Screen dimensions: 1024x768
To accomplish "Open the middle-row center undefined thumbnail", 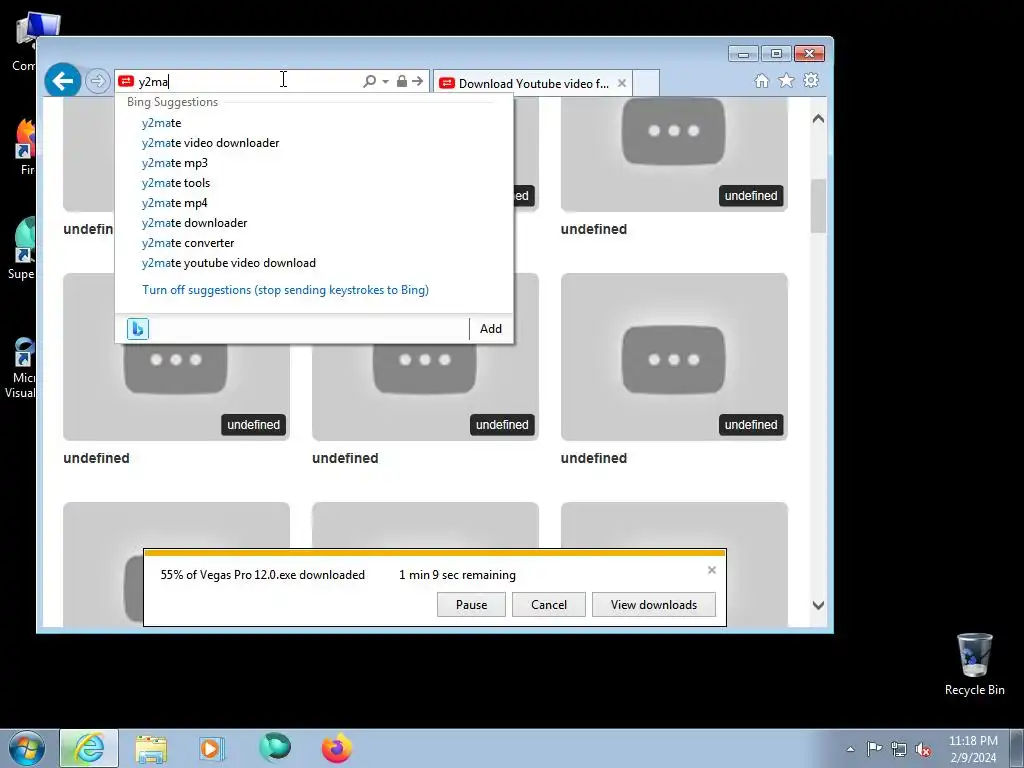I will 425,392.
